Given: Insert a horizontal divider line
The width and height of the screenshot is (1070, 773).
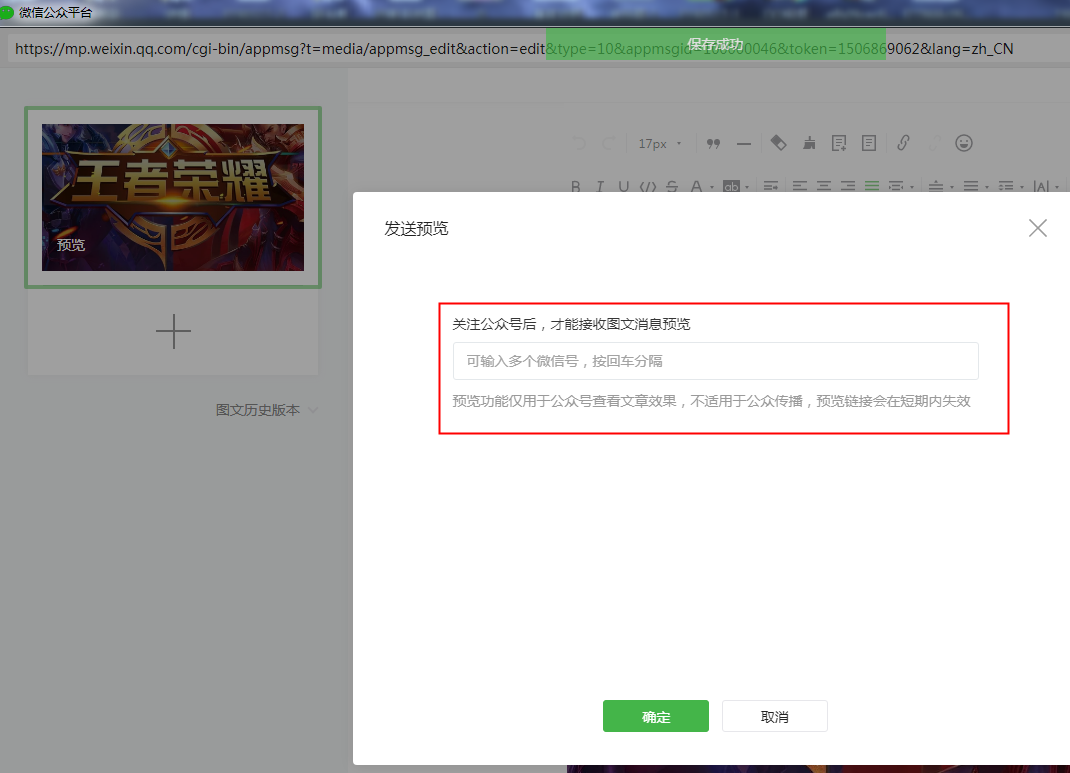Looking at the screenshot, I should coord(744,144).
